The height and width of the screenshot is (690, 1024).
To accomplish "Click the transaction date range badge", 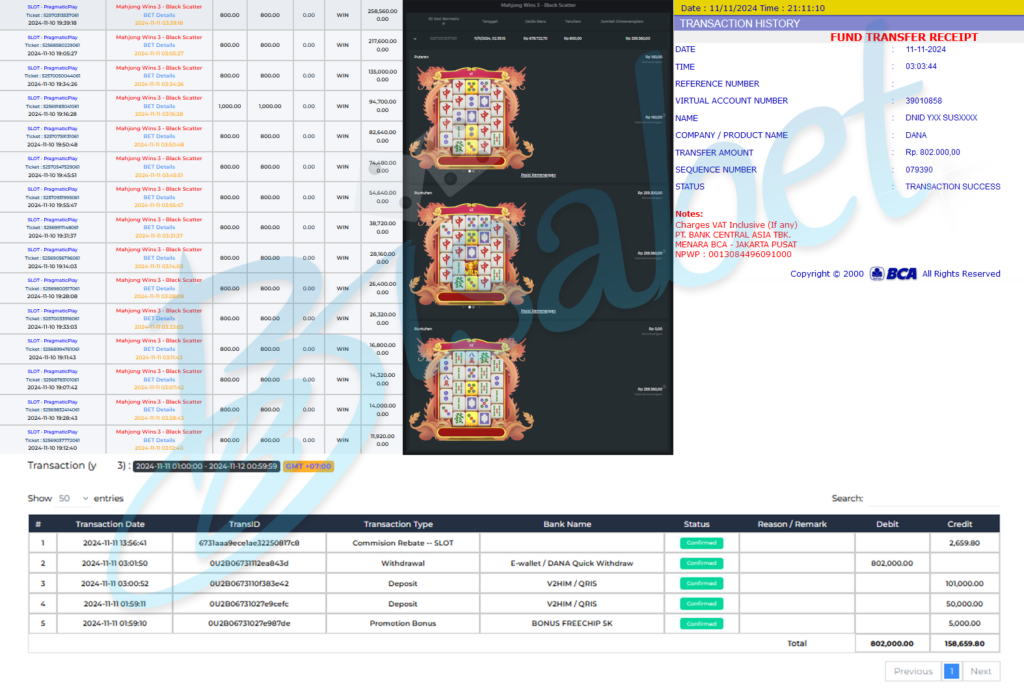I will pos(205,466).
